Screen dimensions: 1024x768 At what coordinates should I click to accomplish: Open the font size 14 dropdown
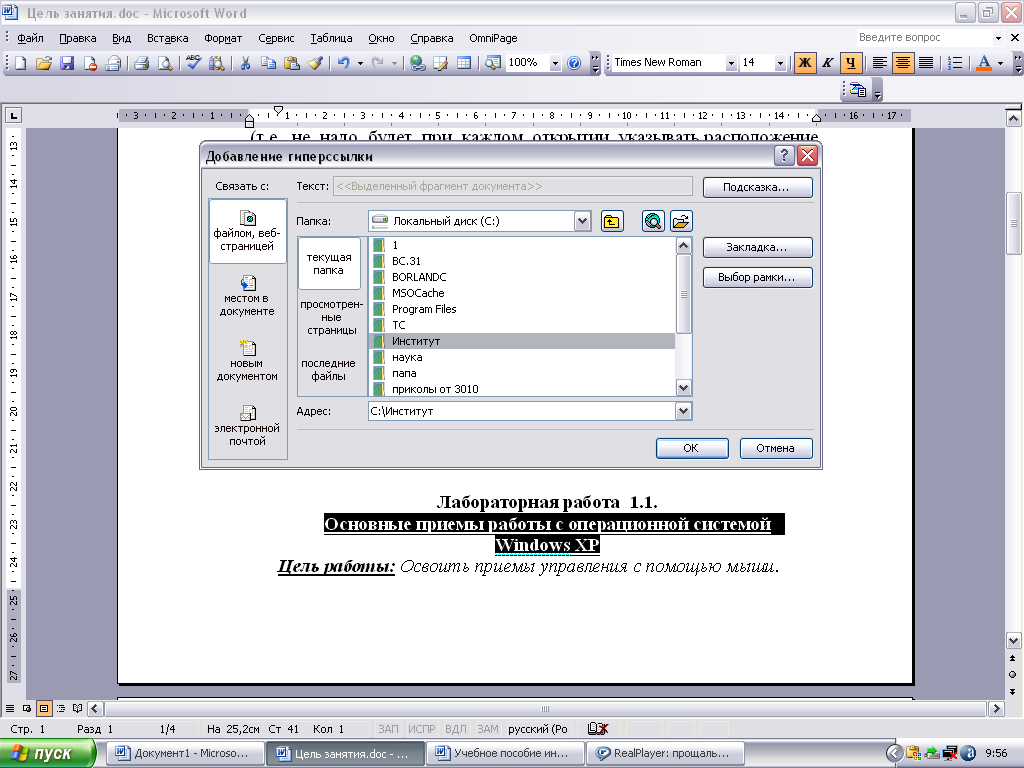(780, 63)
